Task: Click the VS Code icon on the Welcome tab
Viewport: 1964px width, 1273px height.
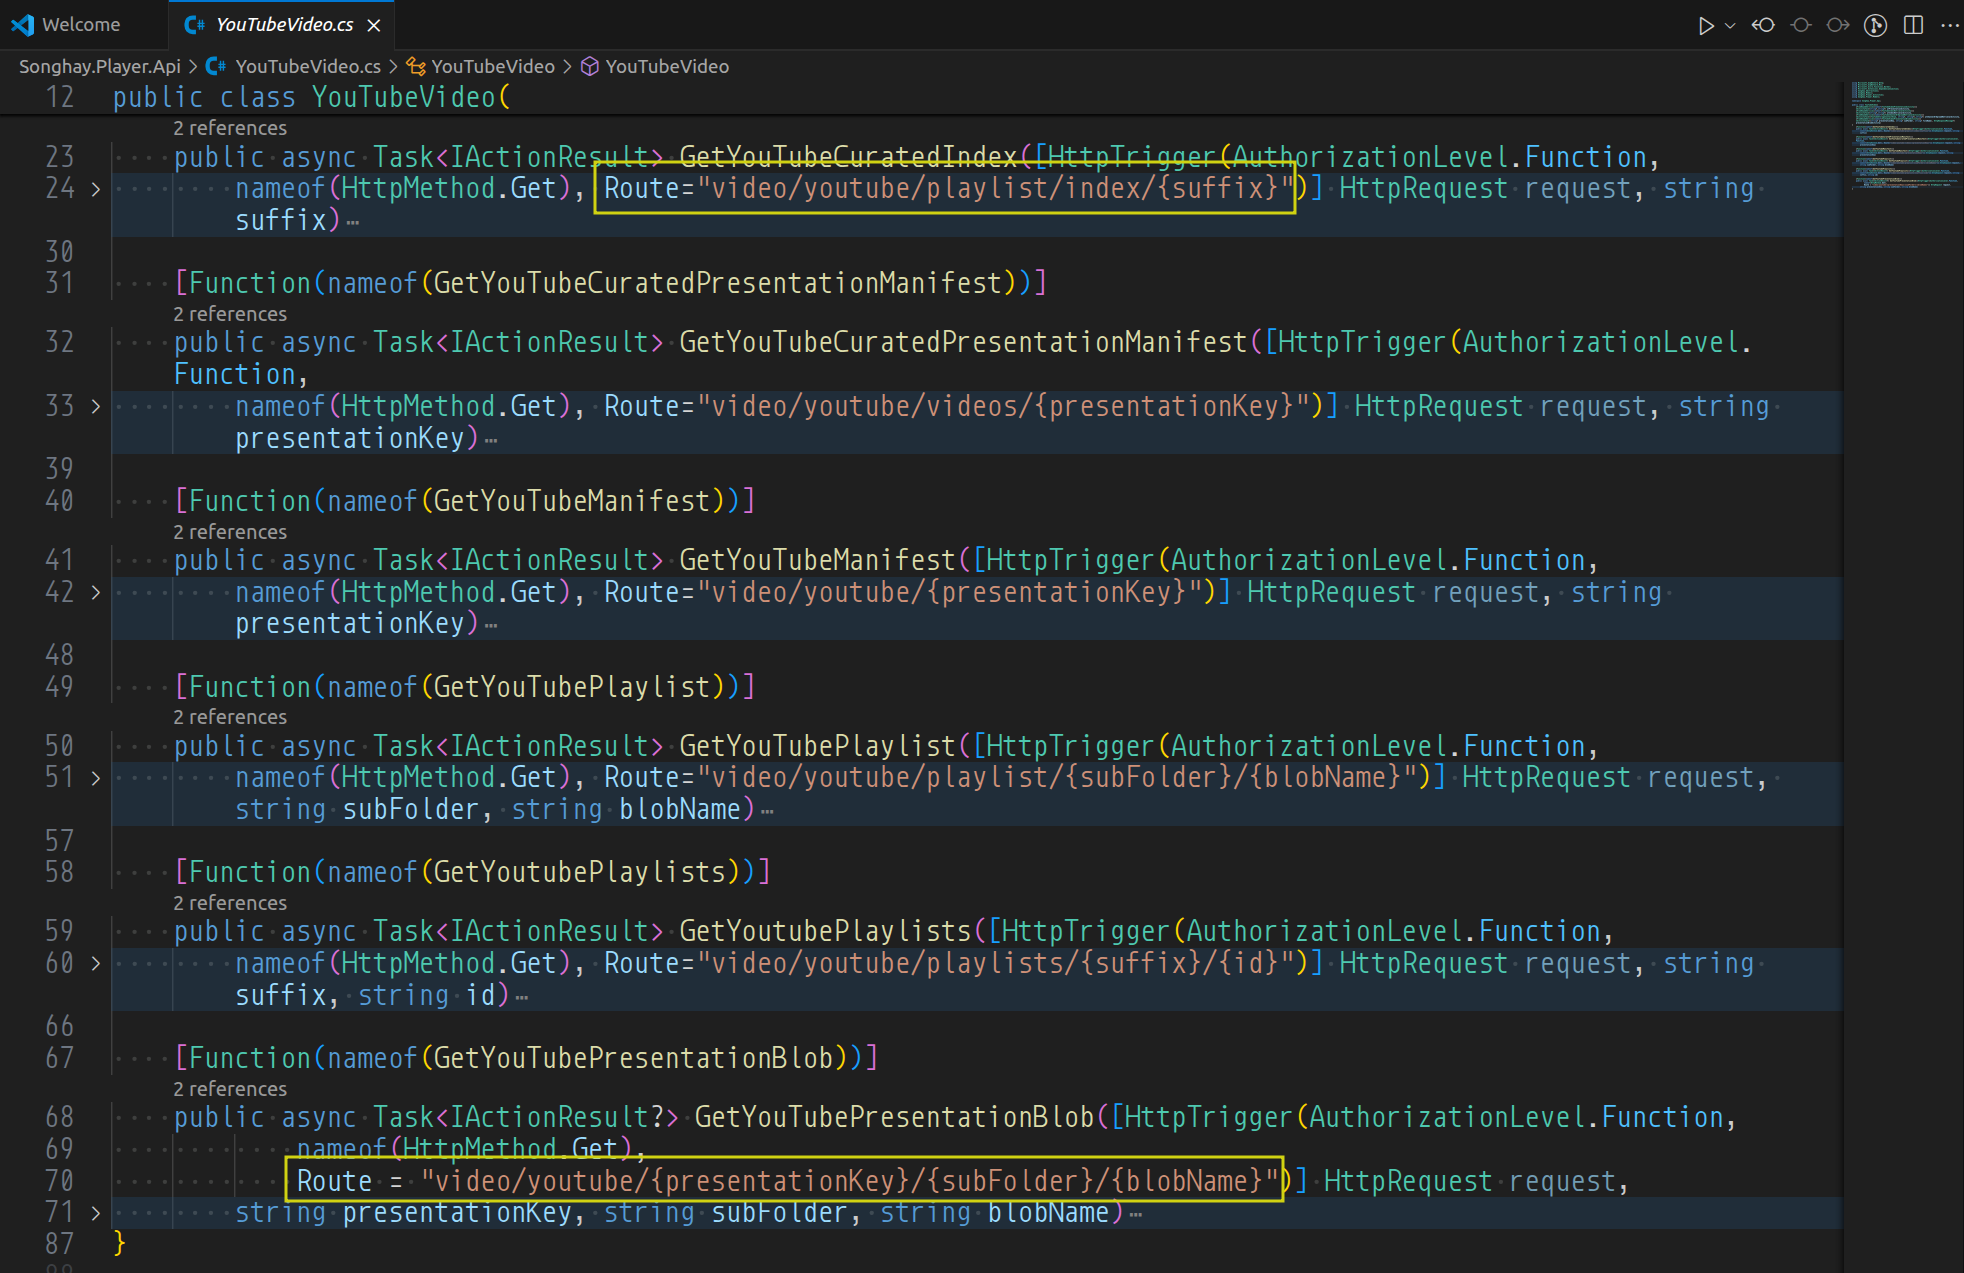Action: coord(22,25)
